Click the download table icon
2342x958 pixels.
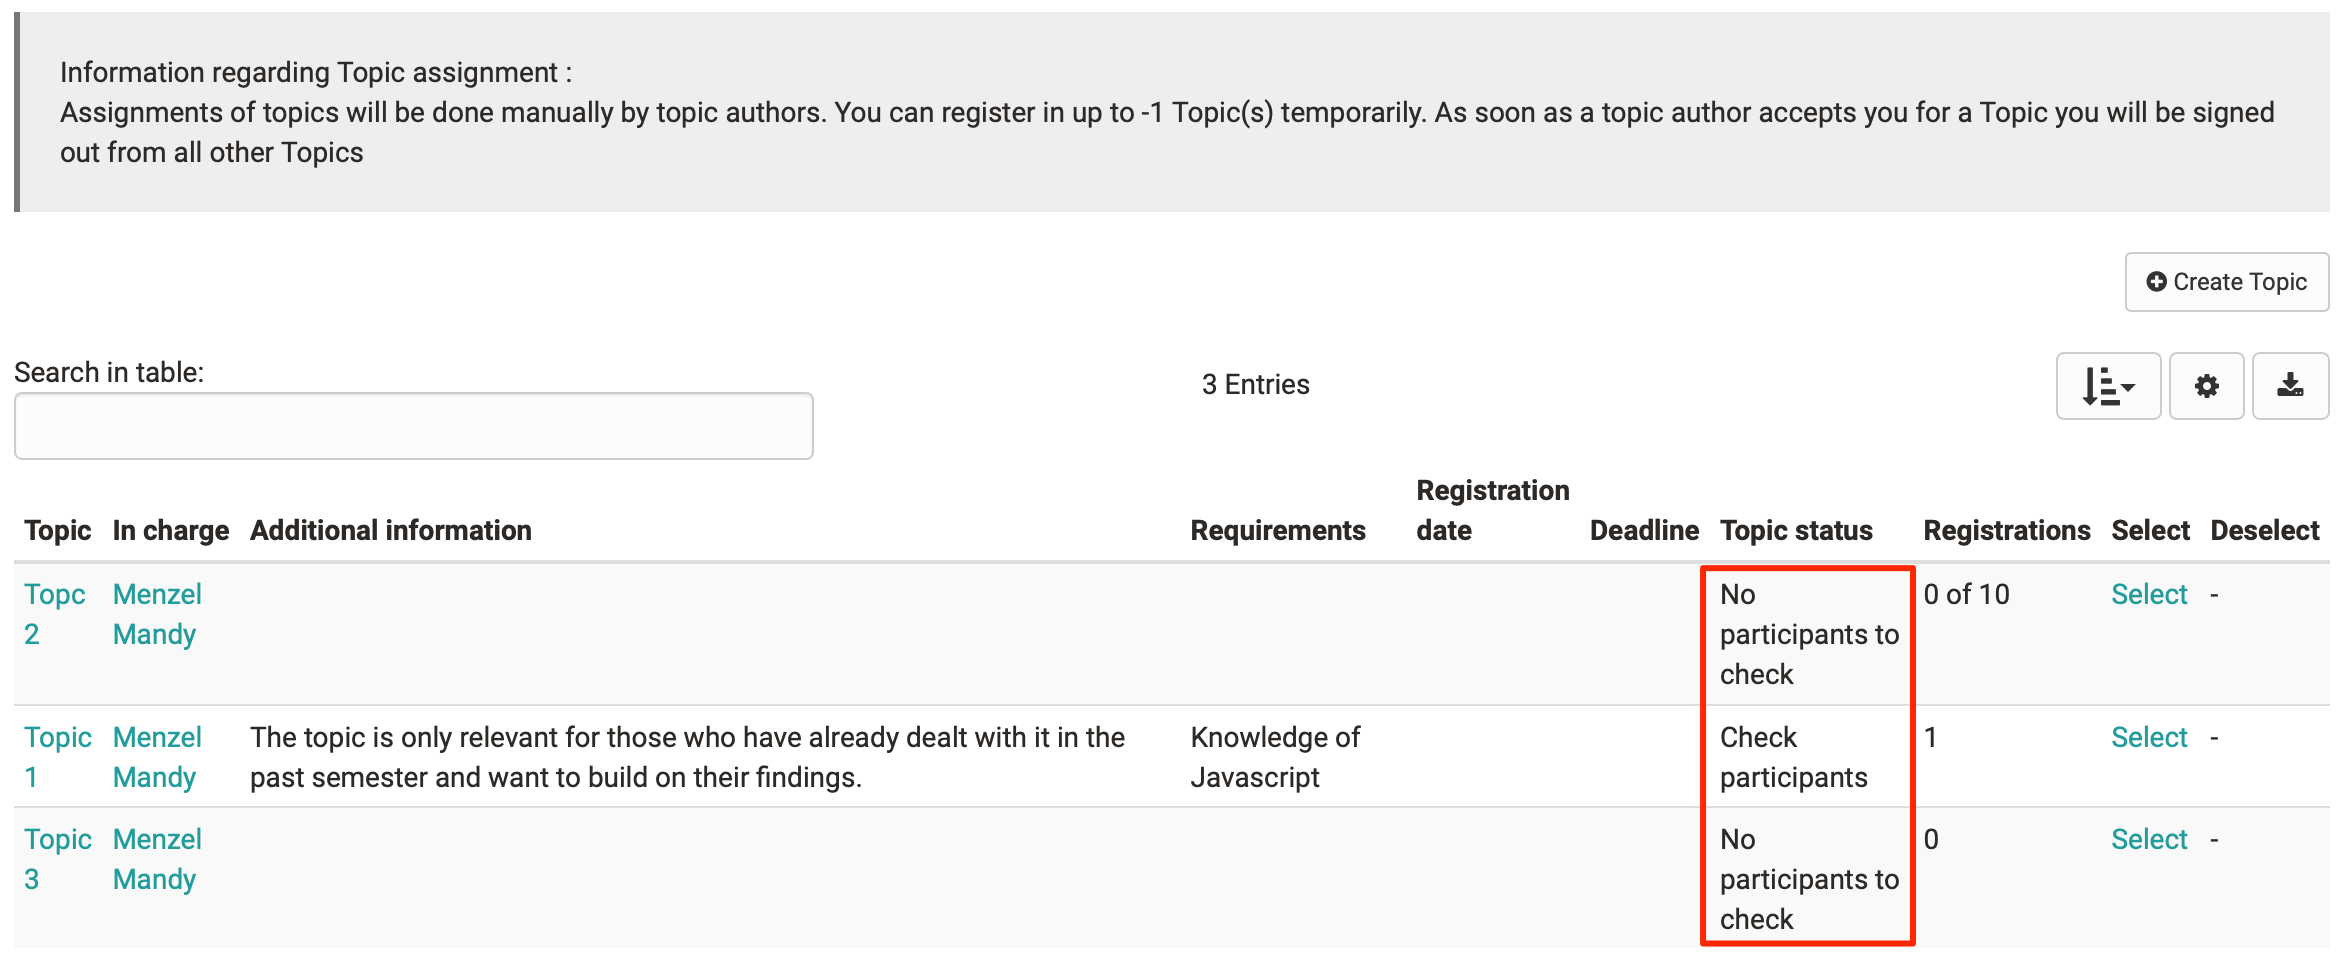pos(2290,386)
